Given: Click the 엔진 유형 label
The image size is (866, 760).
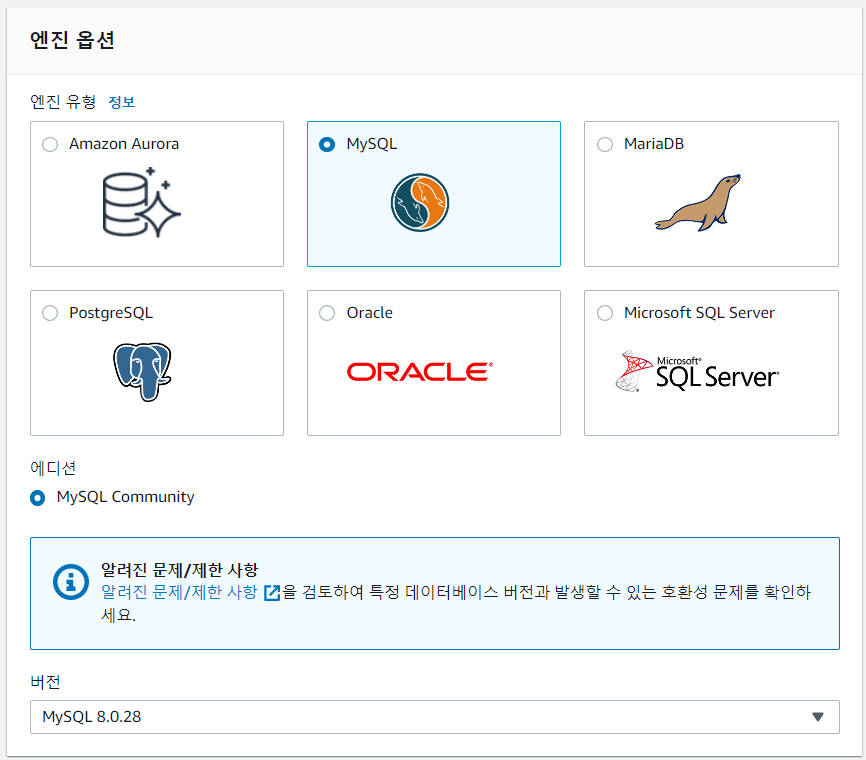Looking at the screenshot, I should 63,102.
